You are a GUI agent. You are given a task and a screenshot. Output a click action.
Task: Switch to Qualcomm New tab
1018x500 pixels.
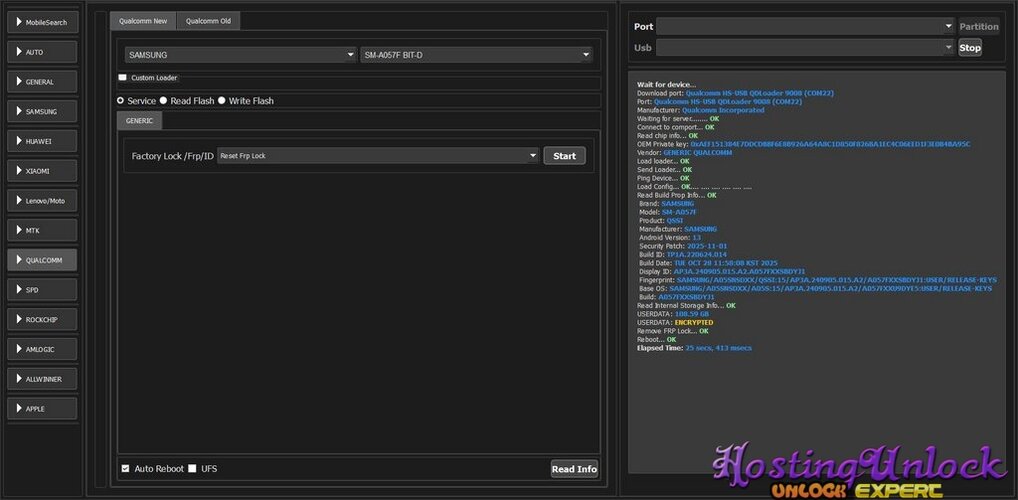(x=143, y=21)
